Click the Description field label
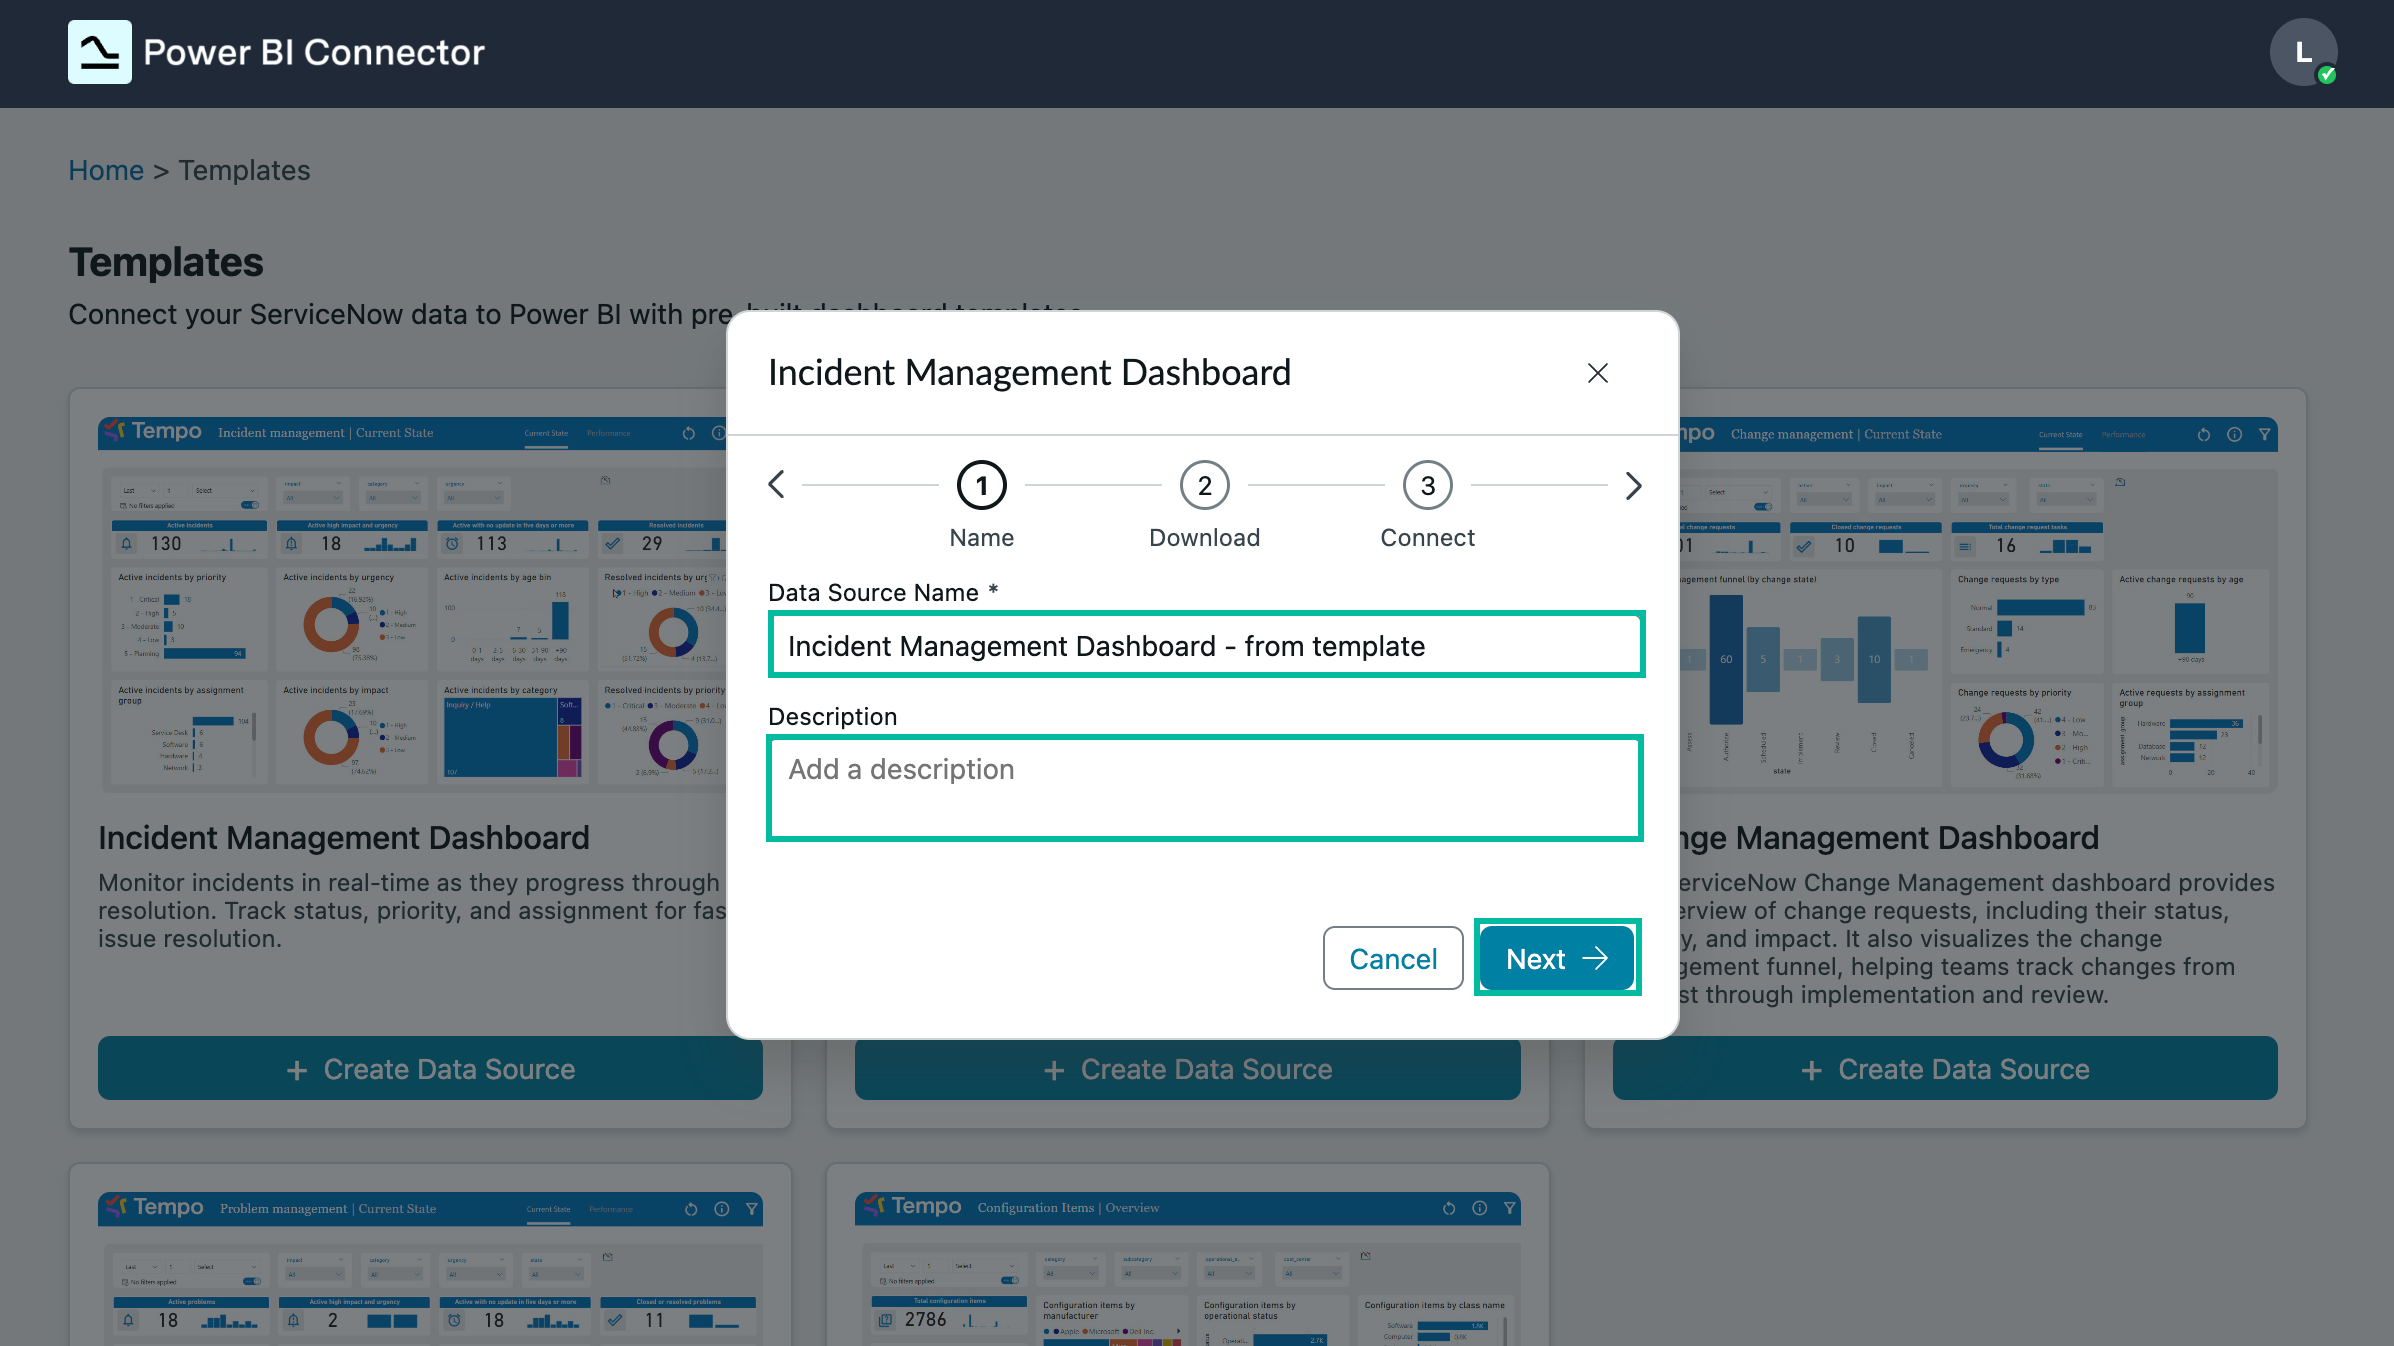The height and width of the screenshot is (1346, 2394). pos(832,717)
